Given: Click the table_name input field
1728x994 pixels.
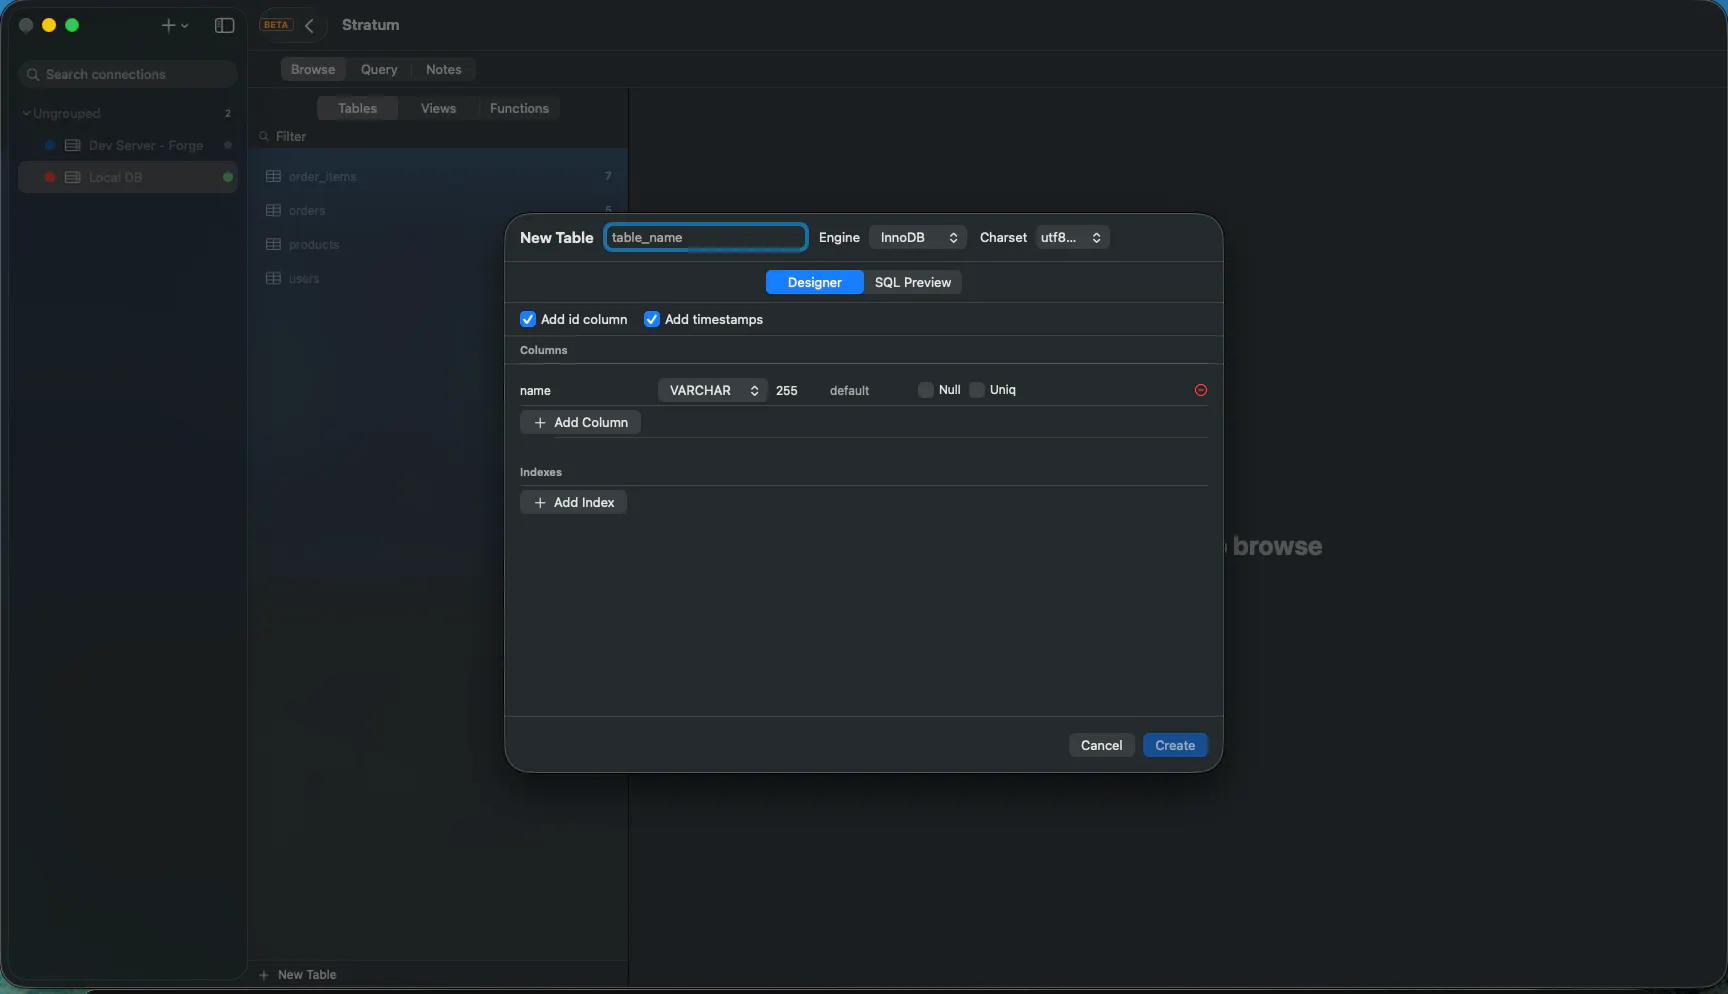Looking at the screenshot, I should [x=705, y=237].
